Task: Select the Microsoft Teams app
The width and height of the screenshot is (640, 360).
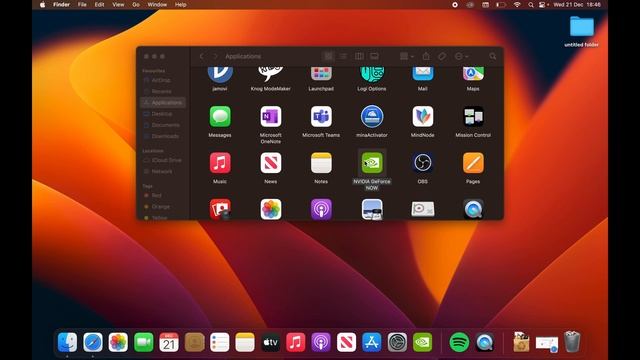Action: pos(321,117)
